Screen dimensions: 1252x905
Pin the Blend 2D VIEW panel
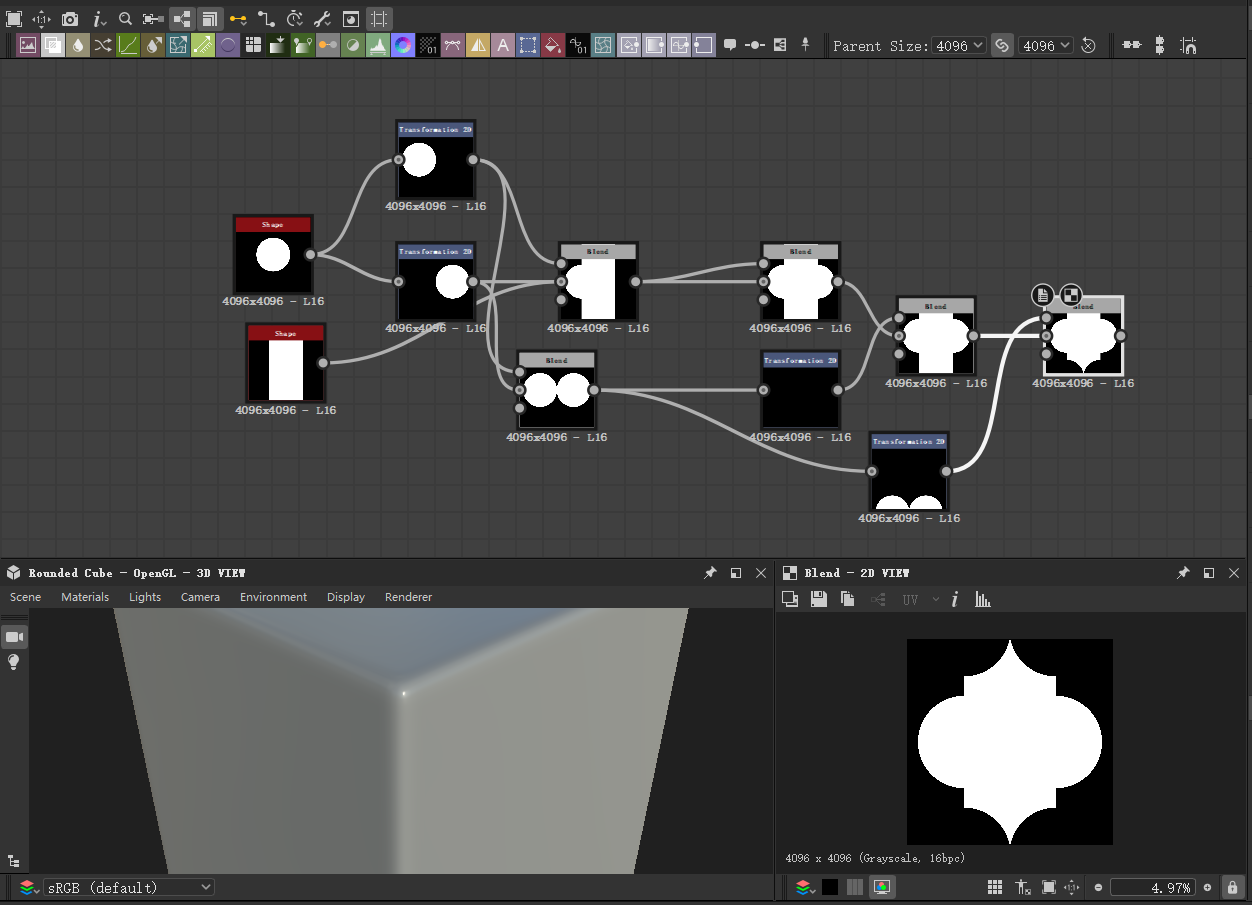coord(1183,573)
